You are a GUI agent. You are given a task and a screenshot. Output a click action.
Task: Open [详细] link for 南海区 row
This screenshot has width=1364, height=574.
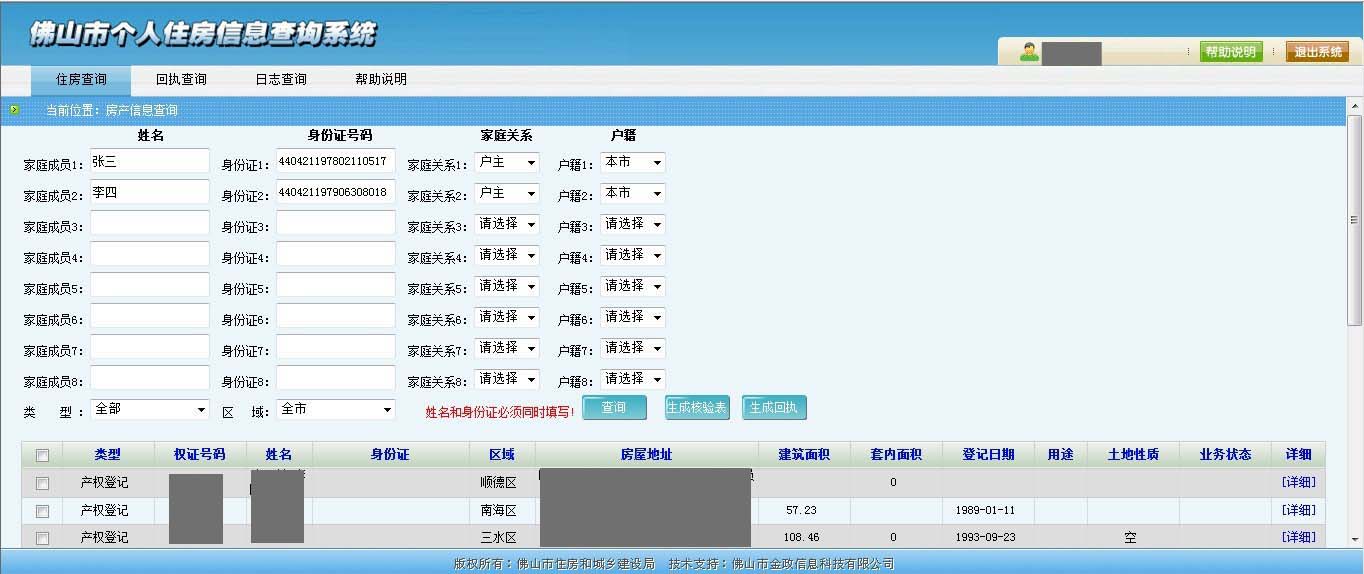[1298, 511]
